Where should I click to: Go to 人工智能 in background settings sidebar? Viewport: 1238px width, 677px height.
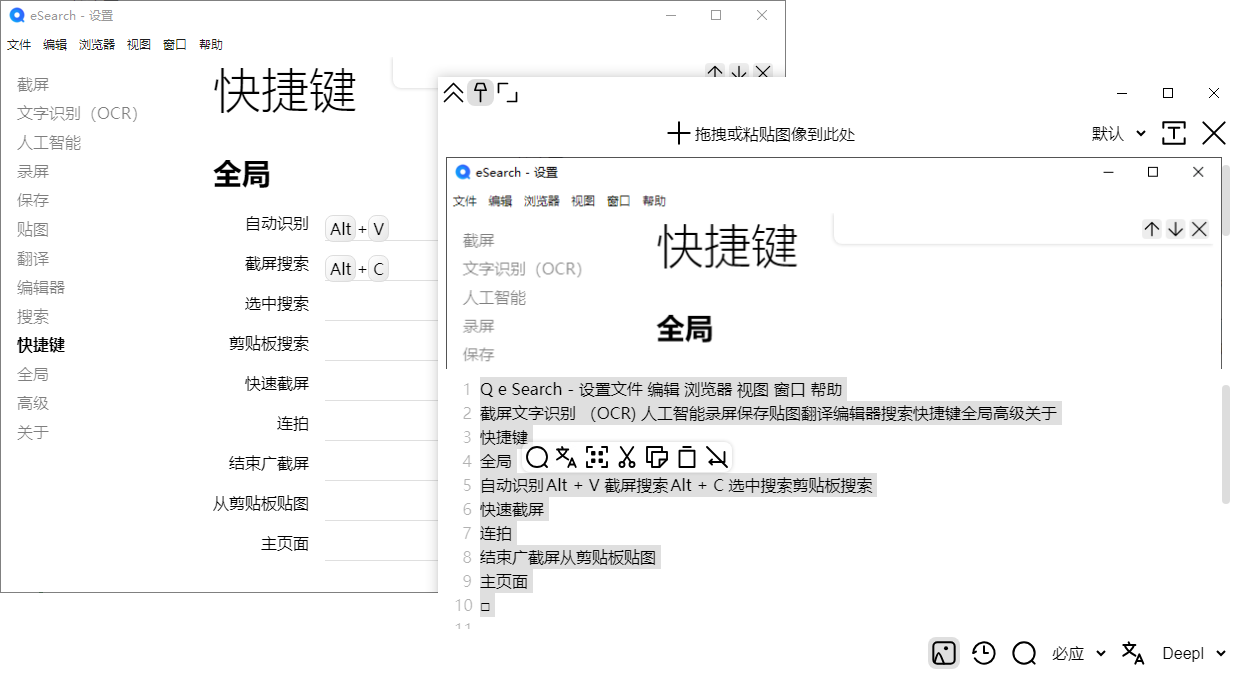[x=49, y=143]
